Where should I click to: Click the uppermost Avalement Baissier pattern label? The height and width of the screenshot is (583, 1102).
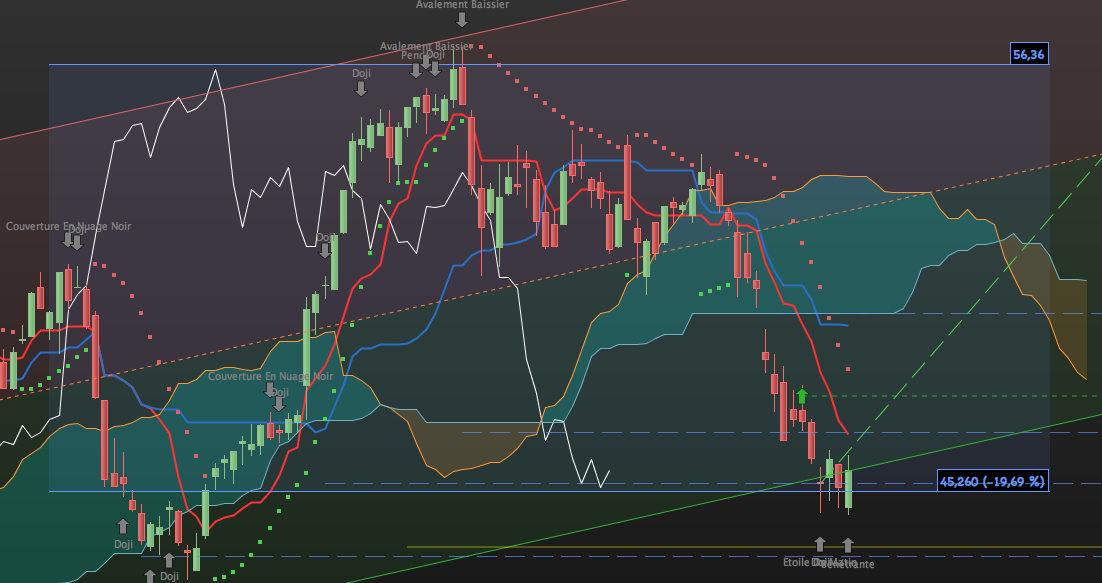(462, 5)
